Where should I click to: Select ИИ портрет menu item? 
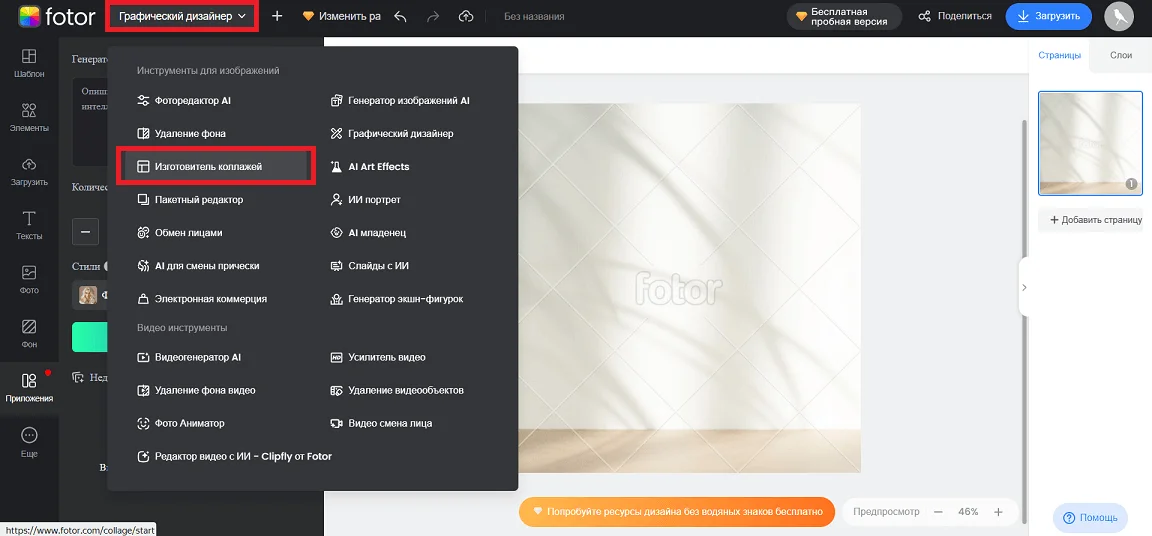(x=365, y=200)
